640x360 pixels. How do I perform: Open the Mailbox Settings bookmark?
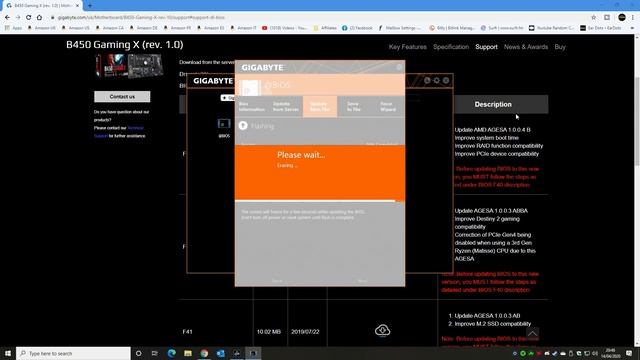pos(400,28)
